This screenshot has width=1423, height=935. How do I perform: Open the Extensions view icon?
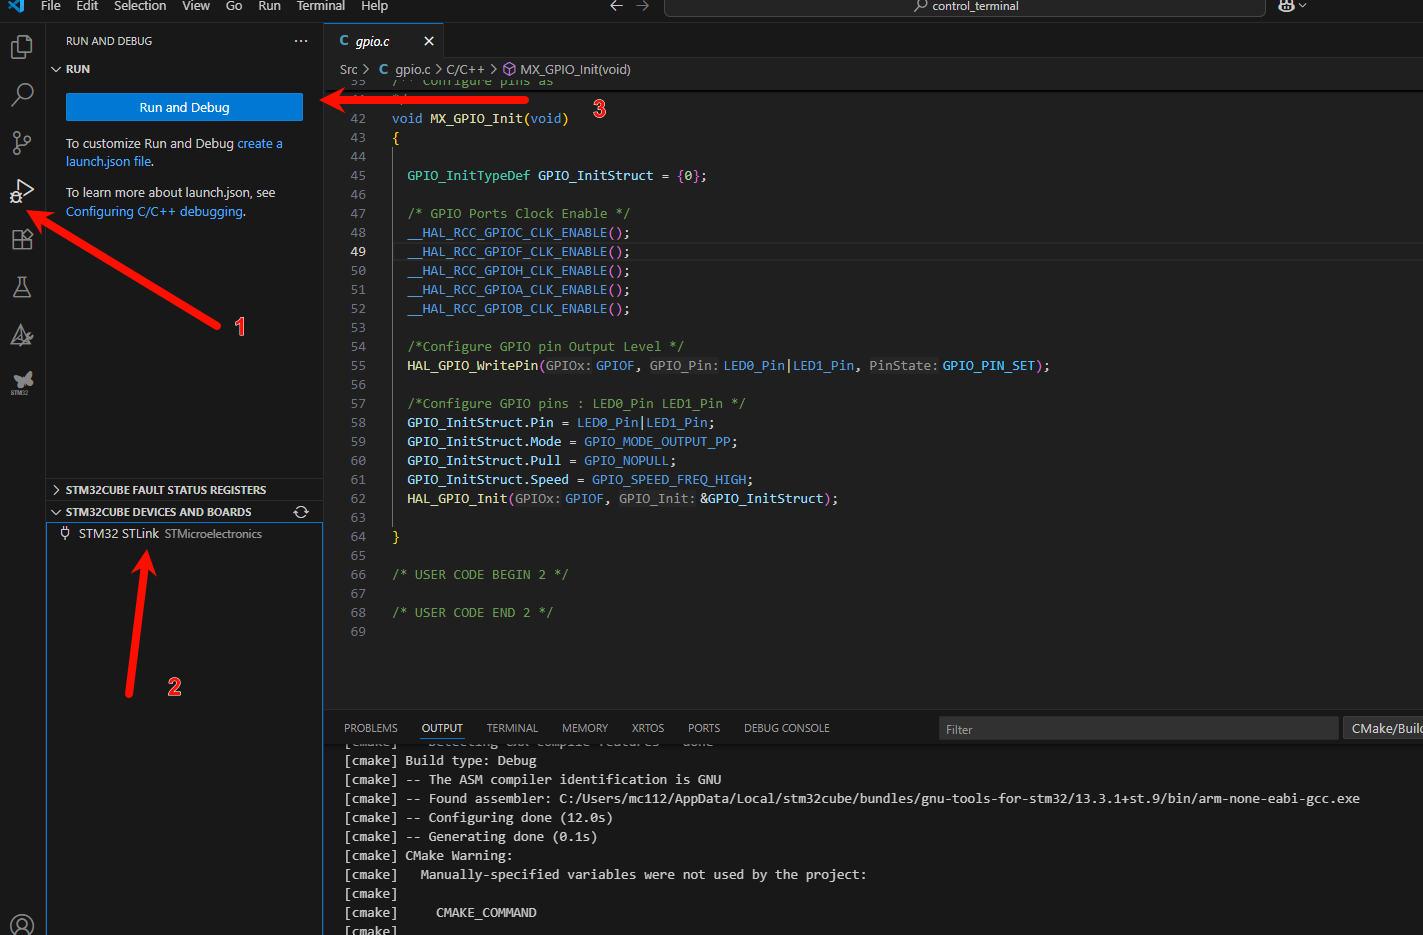click(22, 239)
